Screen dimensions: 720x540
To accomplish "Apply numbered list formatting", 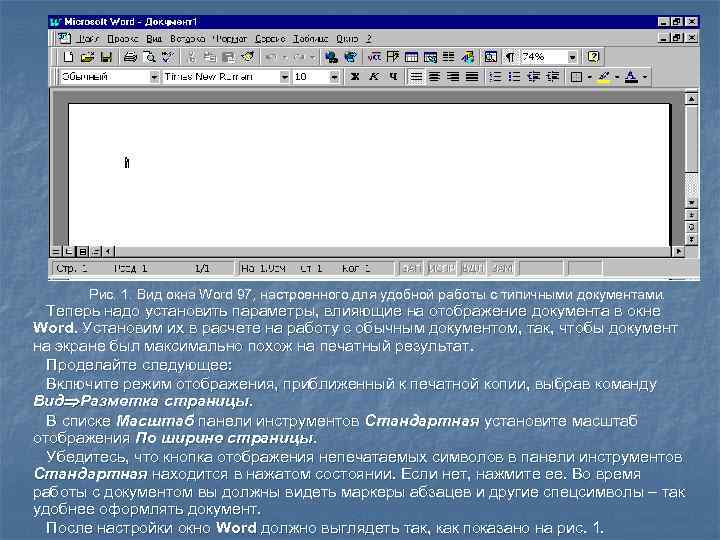I will (x=495, y=77).
